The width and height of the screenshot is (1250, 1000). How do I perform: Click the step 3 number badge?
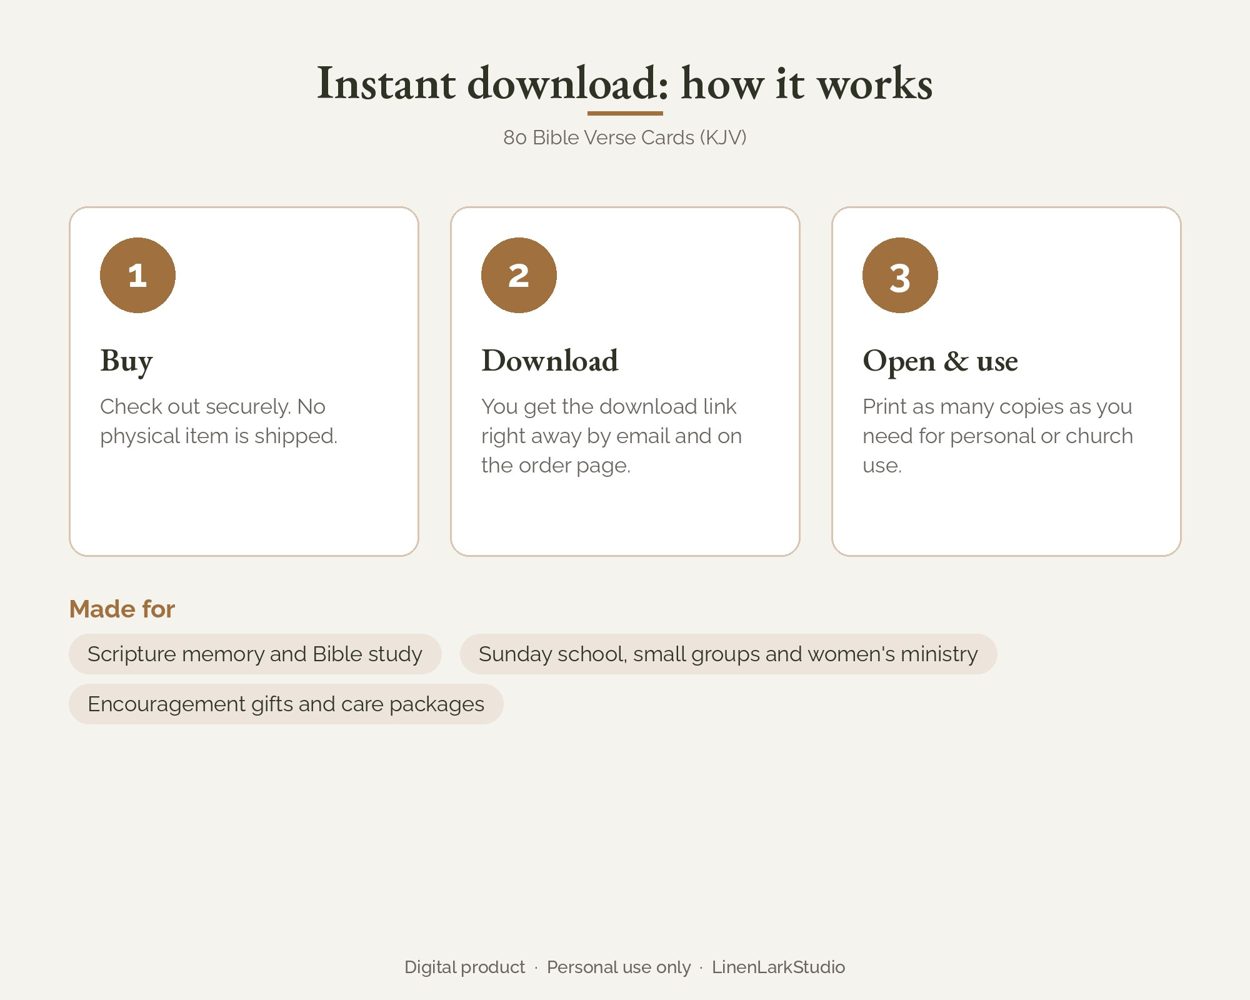(x=900, y=275)
